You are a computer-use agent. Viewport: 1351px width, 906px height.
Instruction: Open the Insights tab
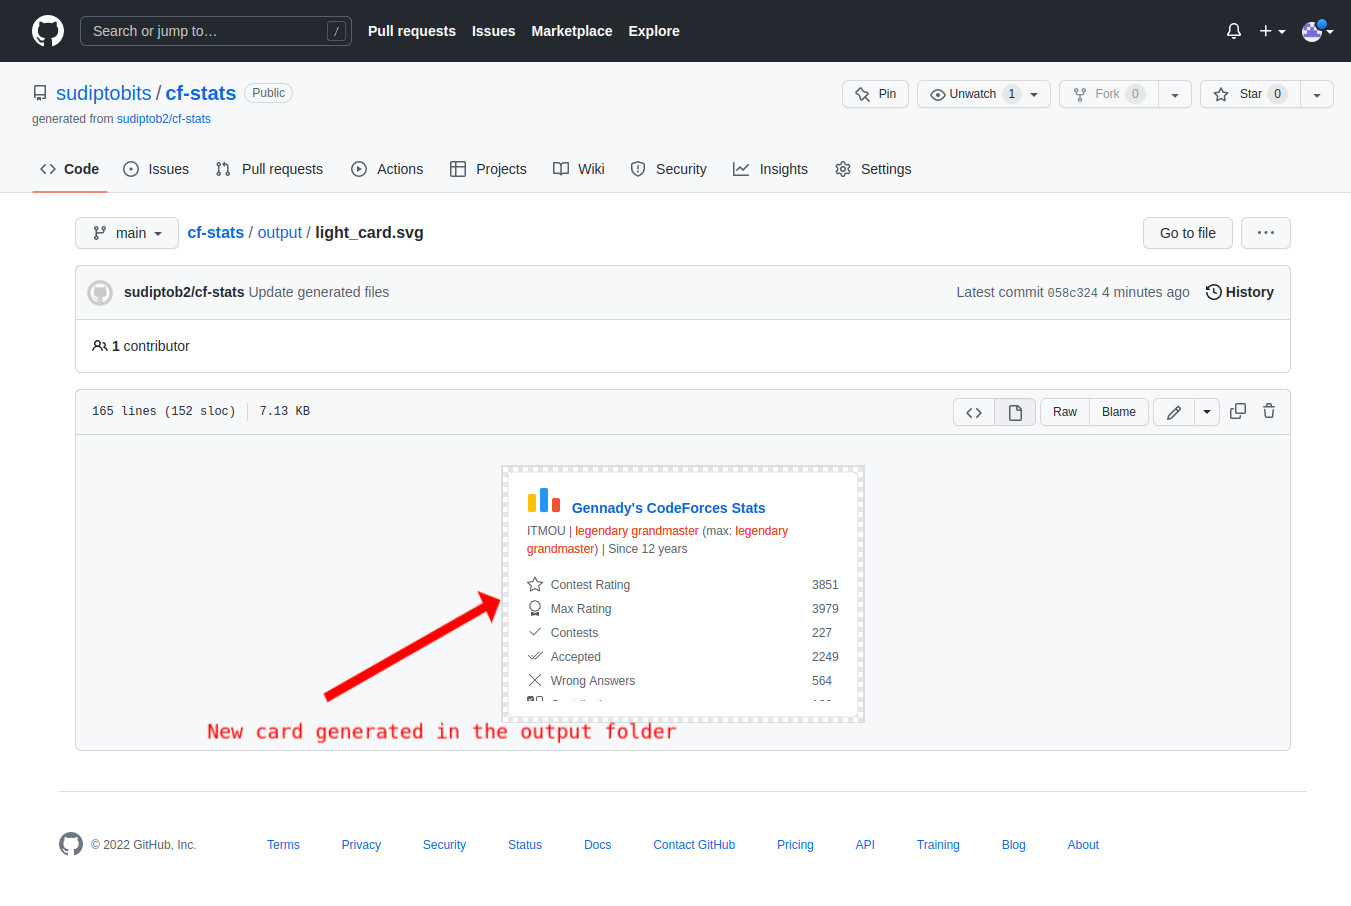770,169
